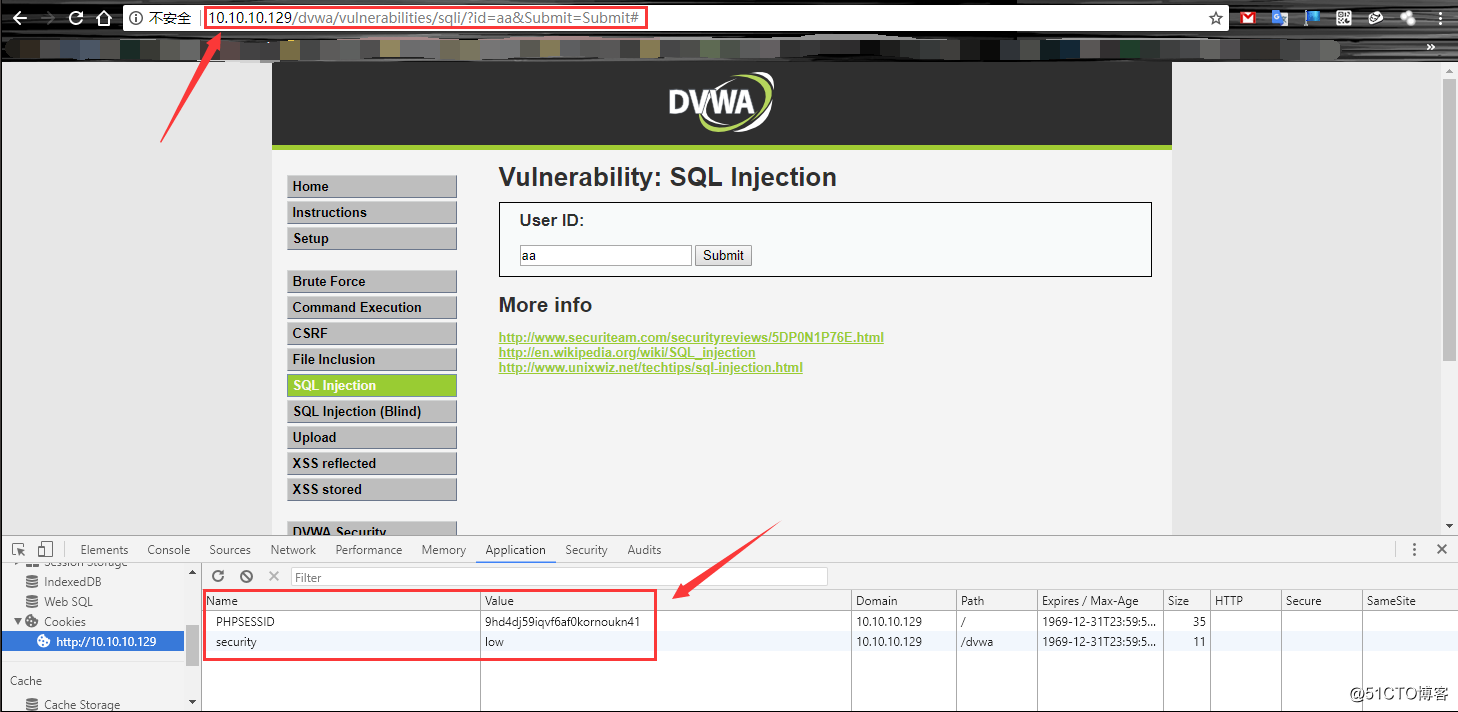This screenshot has height=712, width=1458.
Task: Click the Submit button
Action: pyautogui.click(x=723, y=255)
